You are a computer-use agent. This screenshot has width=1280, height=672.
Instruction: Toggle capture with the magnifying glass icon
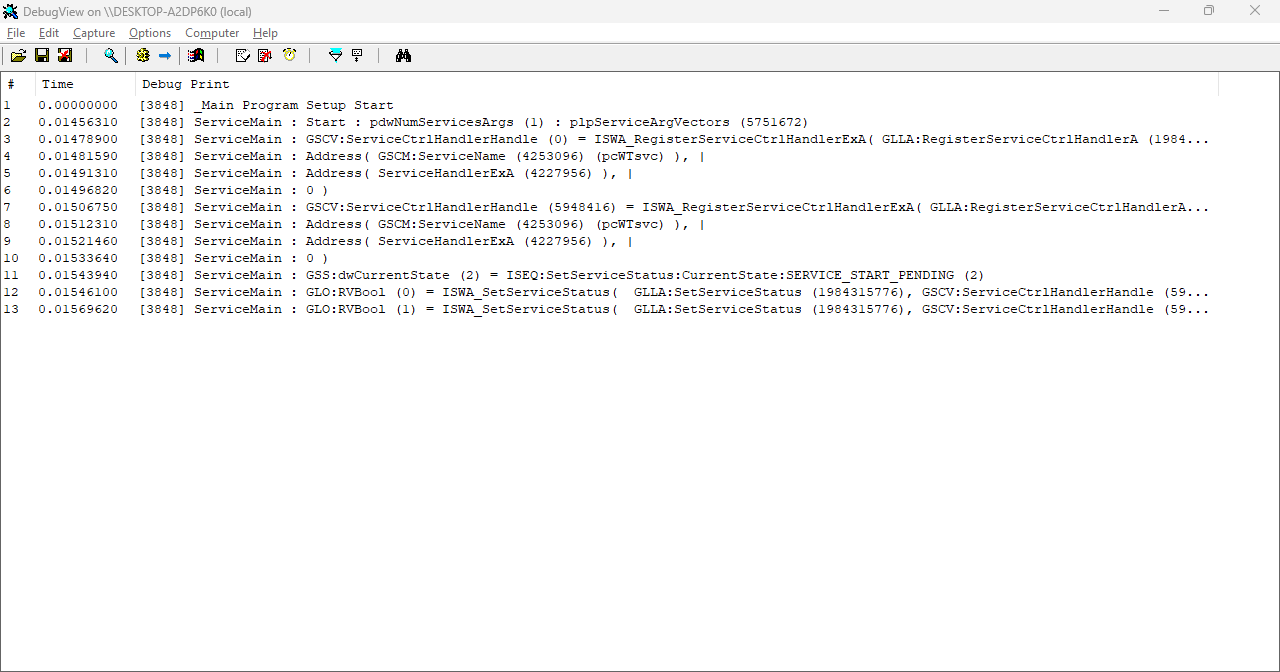click(x=111, y=56)
